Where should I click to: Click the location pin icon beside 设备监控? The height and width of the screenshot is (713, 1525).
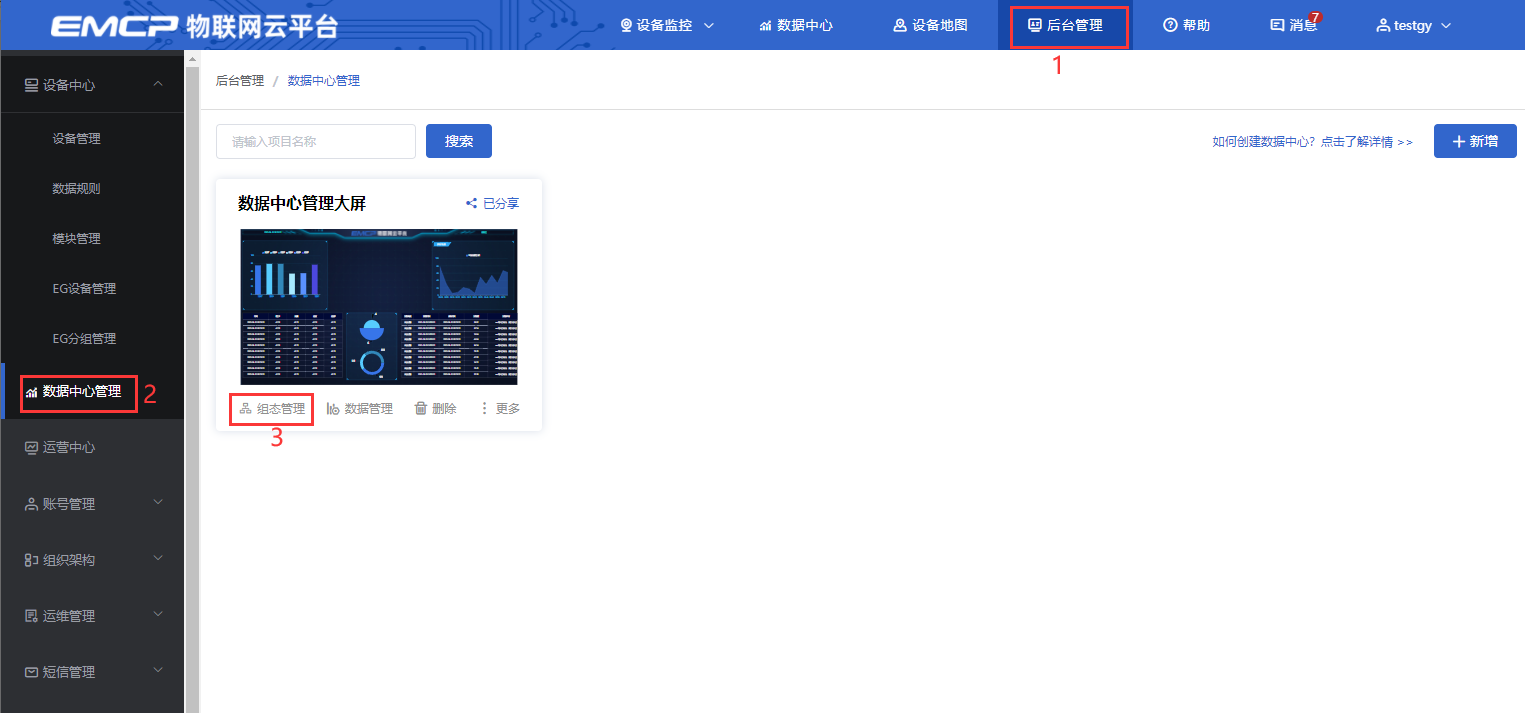(627, 25)
